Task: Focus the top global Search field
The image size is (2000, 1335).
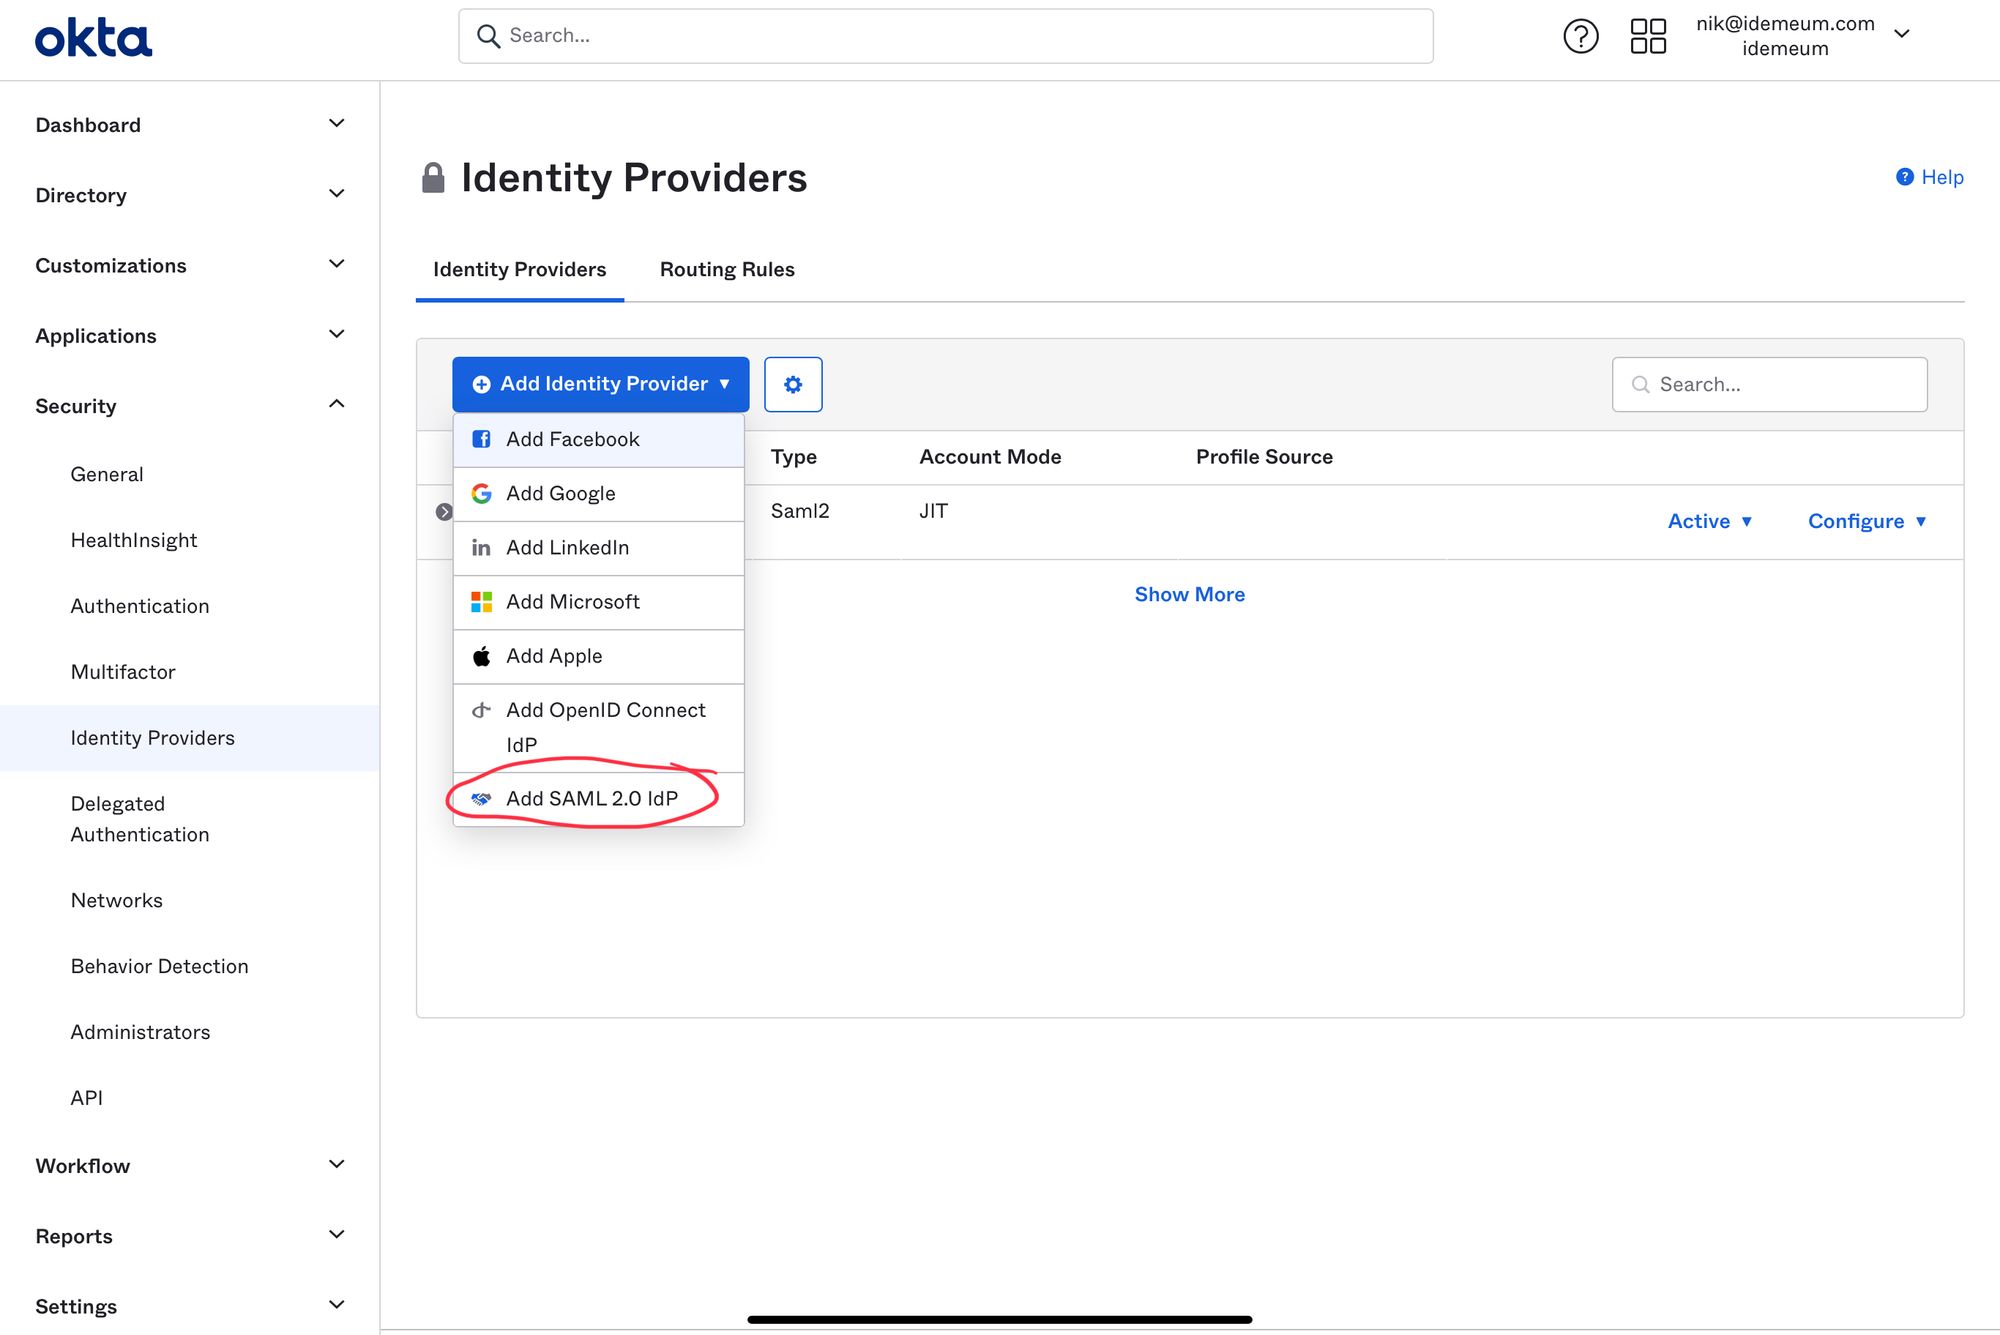Action: pos(946,36)
